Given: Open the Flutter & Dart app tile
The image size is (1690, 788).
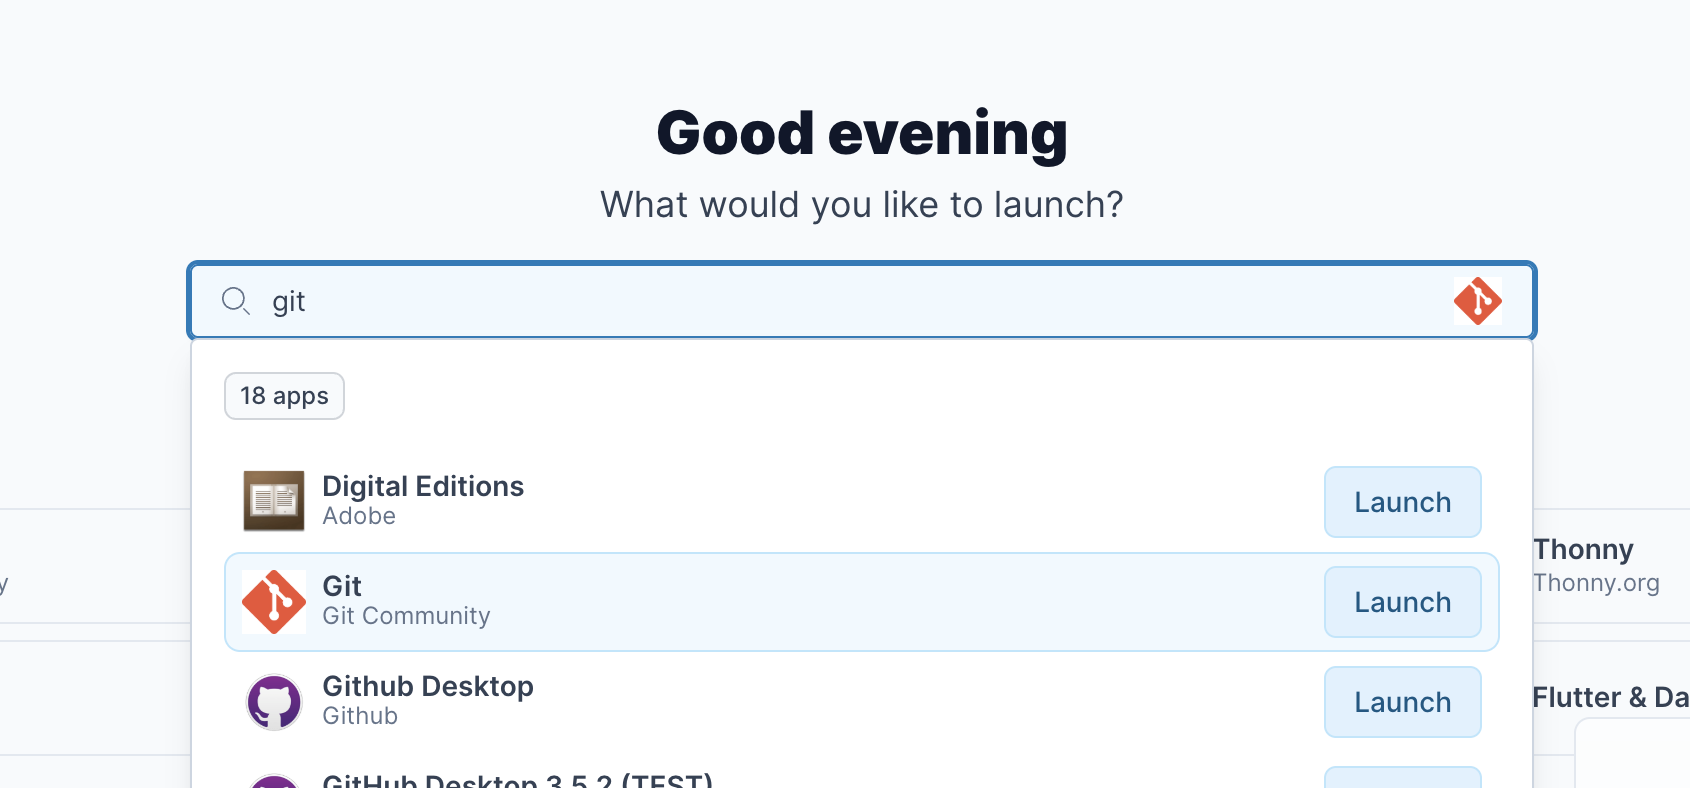Looking at the screenshot, I should pos(1610,698).
